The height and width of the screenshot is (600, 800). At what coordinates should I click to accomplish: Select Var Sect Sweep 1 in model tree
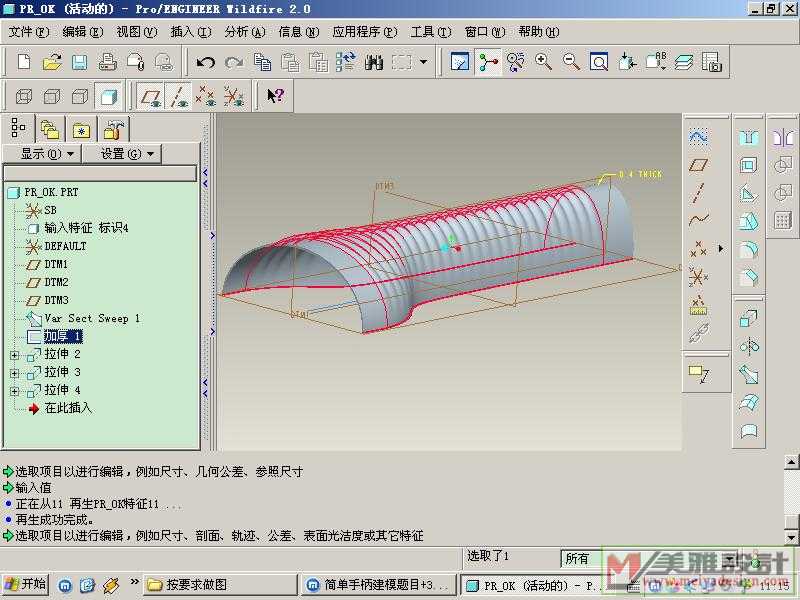click(x=92, y=318)
